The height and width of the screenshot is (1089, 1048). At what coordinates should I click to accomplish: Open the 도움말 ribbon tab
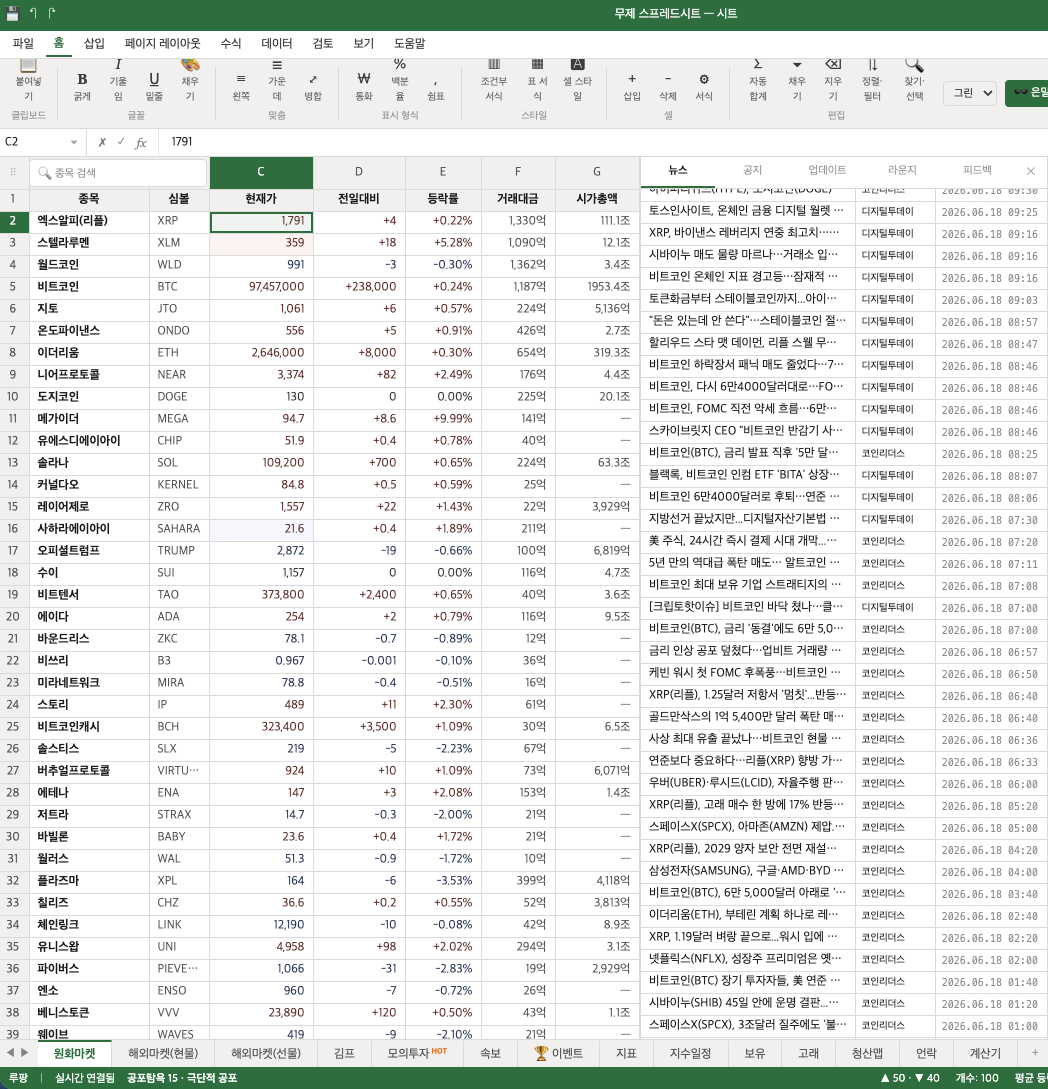[410, 43]
